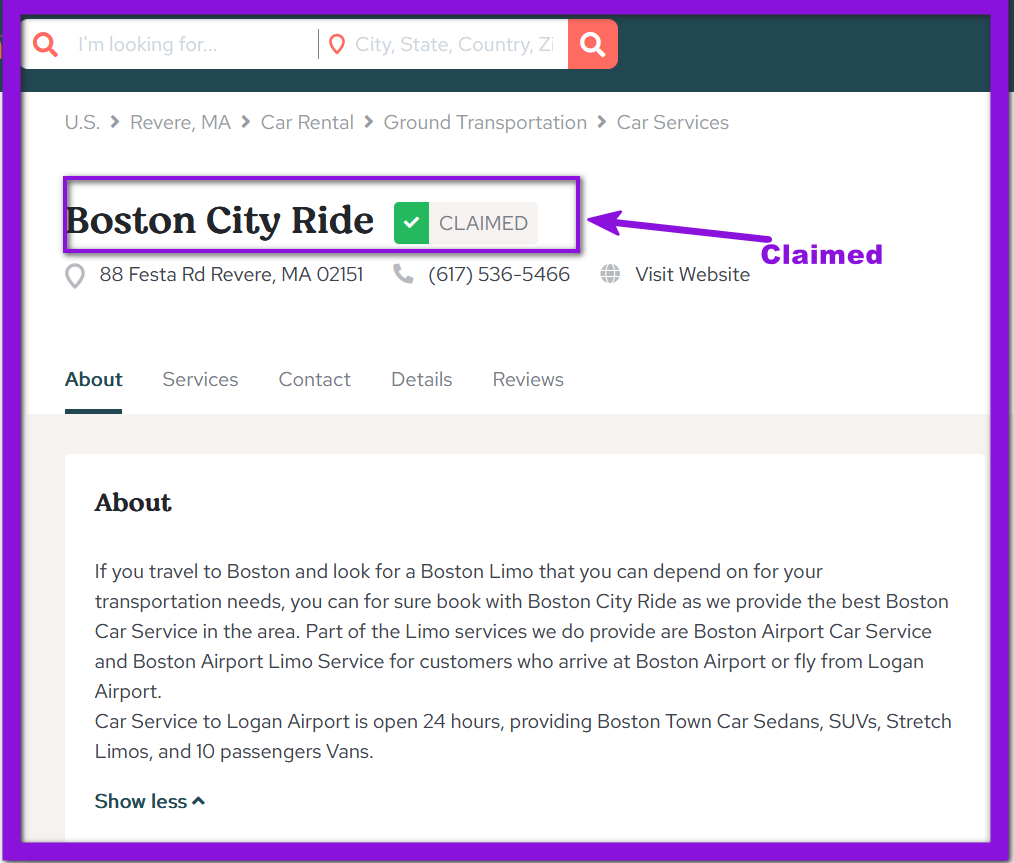
Task: Switch to the Services tab
Action: coord(200,379)
